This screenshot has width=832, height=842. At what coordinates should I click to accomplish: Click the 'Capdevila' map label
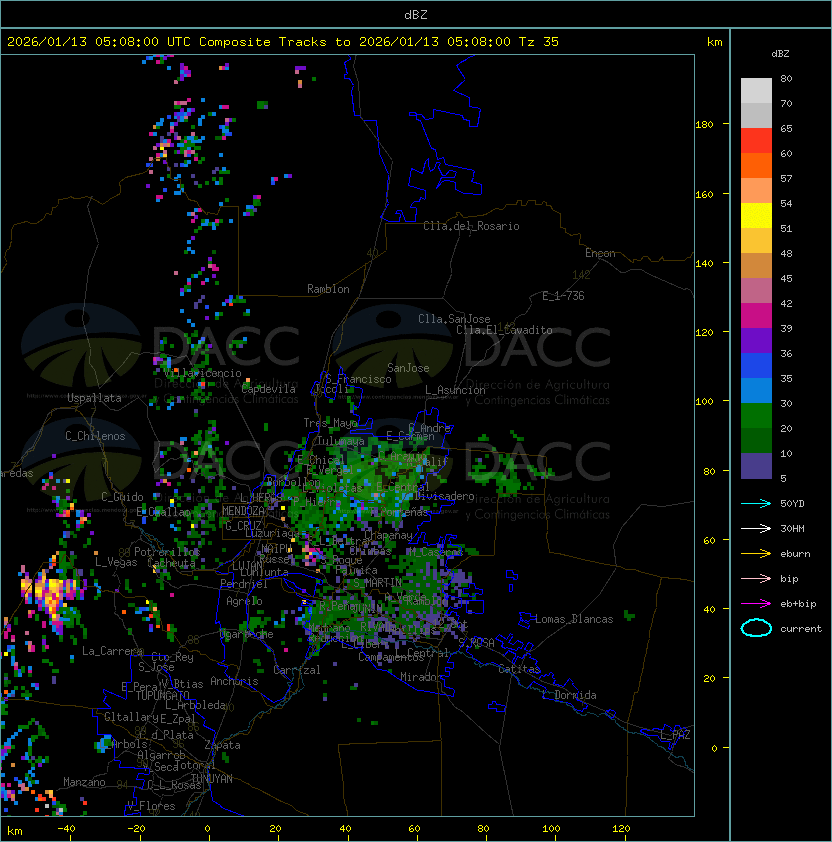click(268, 389)
